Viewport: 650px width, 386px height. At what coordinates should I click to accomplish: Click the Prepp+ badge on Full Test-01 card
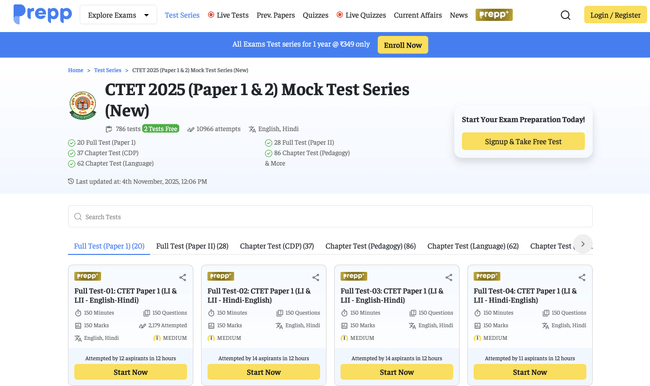point(87,276)
